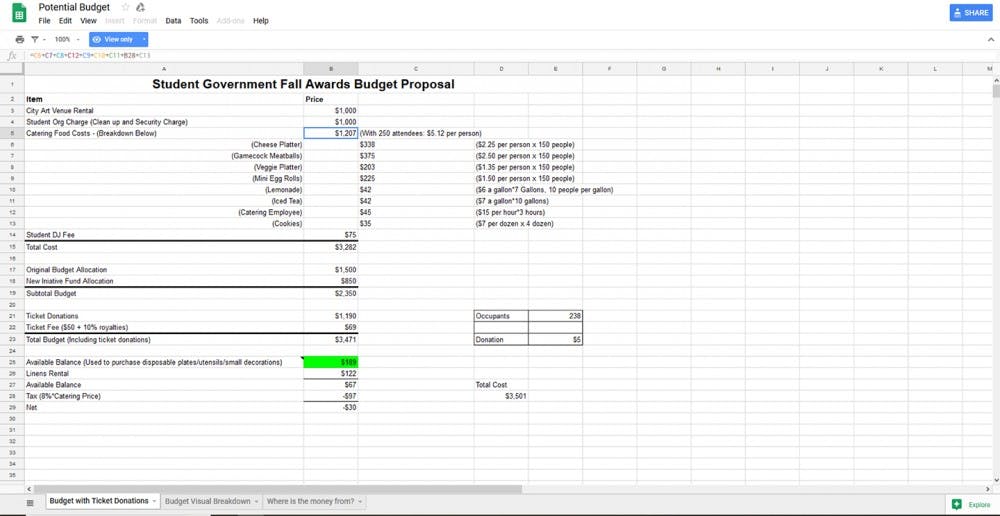Select City Art Venue Rental cell
1000x516 pixels.
164,110
